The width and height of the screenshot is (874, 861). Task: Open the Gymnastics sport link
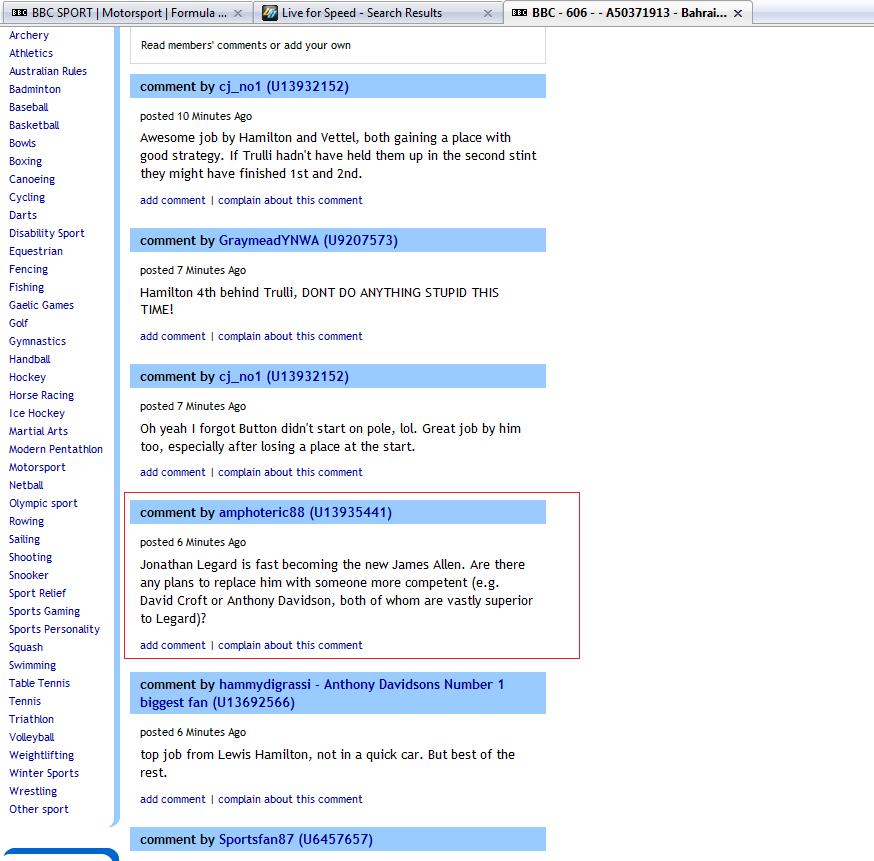coord(37,341)
